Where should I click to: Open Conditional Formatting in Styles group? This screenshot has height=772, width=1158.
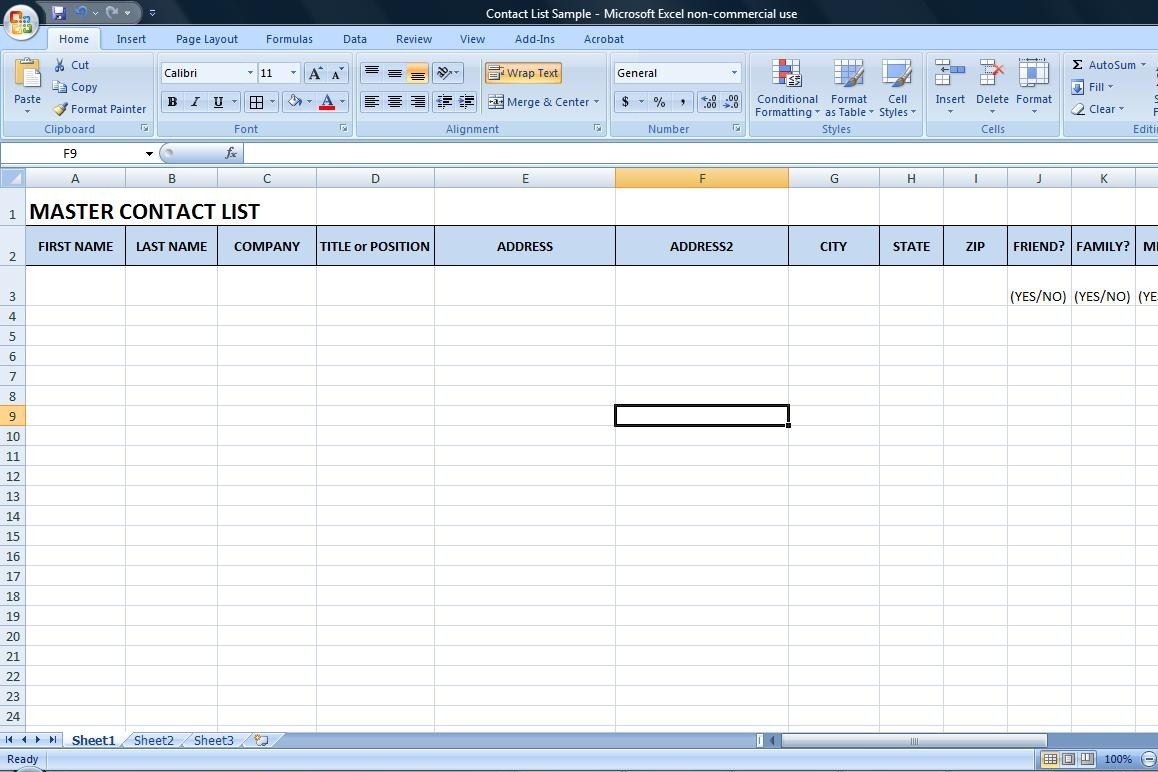pos(787,88)
